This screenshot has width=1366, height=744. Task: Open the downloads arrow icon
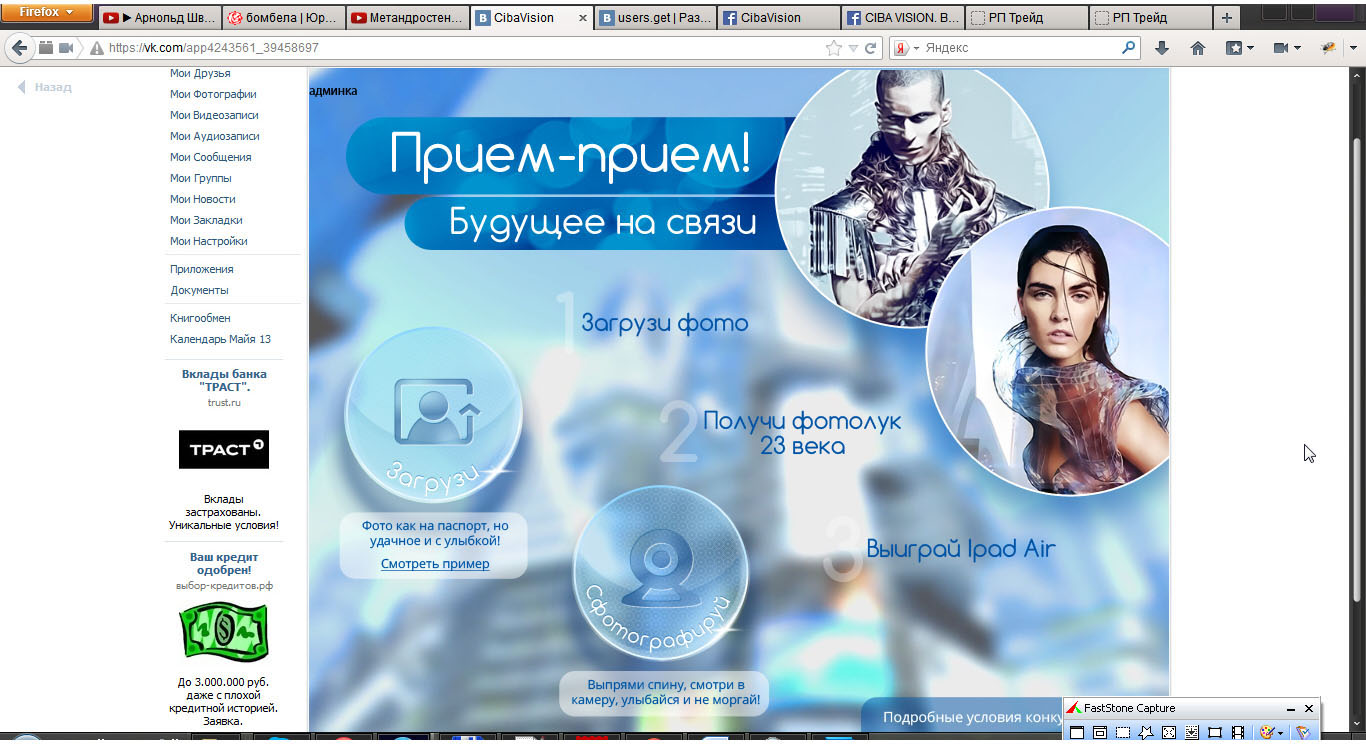(x=1161, y=48)
